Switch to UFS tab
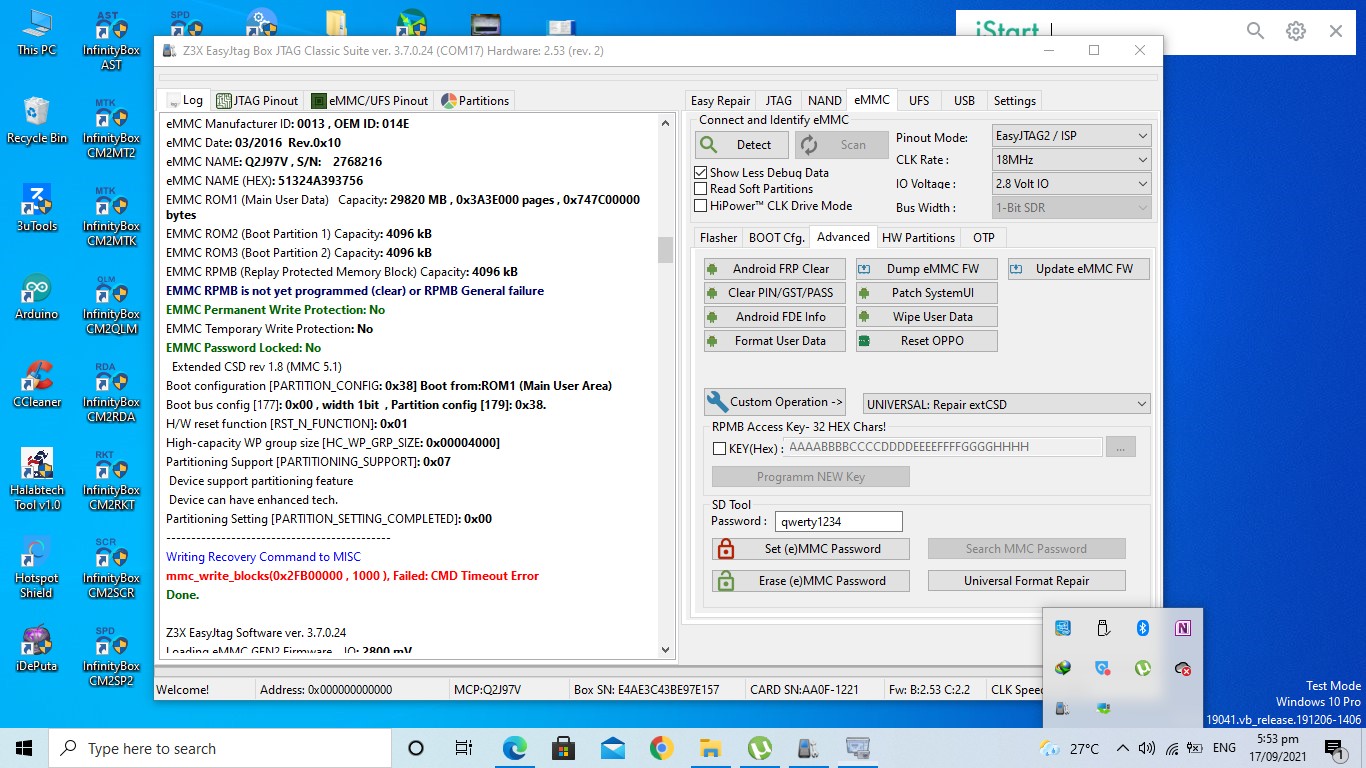 919,100
